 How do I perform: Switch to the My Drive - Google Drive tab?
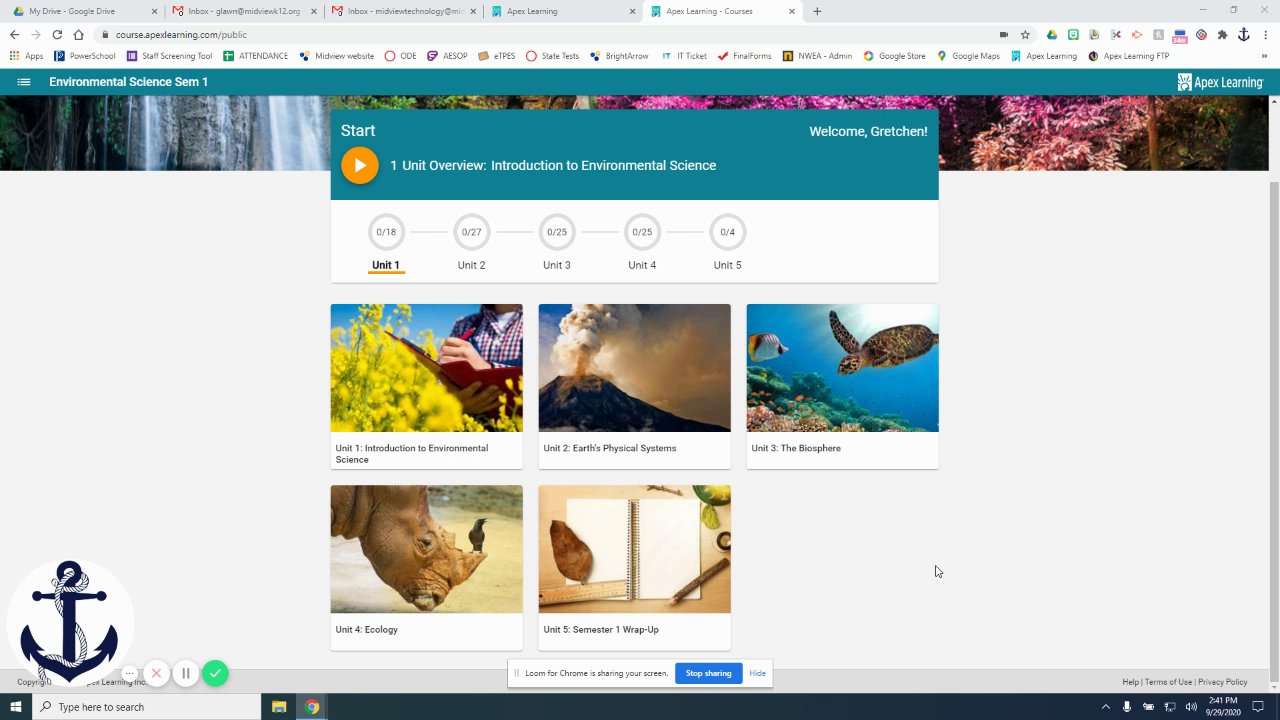click(x=82, y=11)
